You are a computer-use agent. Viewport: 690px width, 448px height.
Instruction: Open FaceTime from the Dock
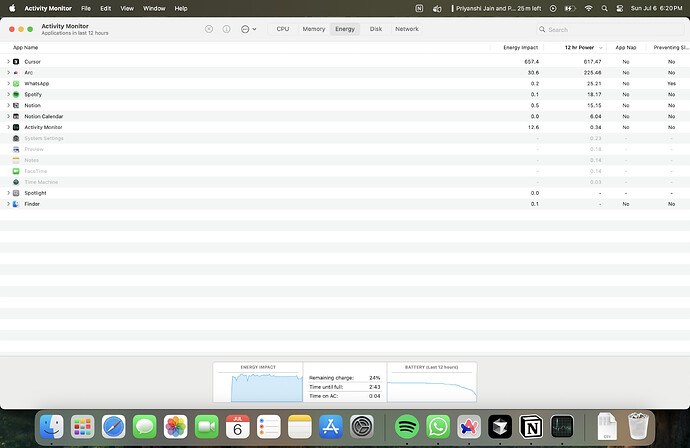206,427
